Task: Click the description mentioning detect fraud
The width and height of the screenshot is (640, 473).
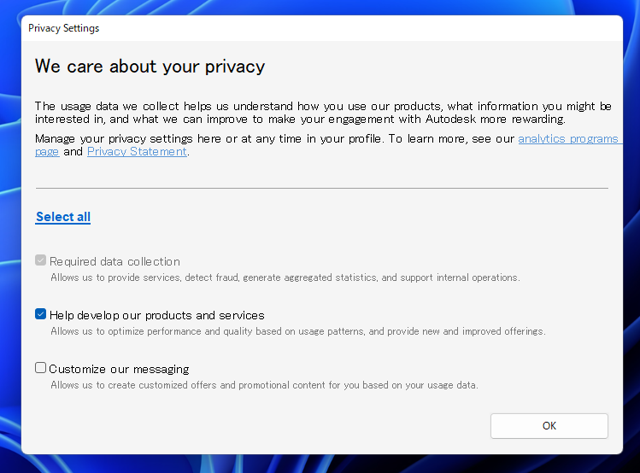Action: pyautogui.click(x=285, y=277)
